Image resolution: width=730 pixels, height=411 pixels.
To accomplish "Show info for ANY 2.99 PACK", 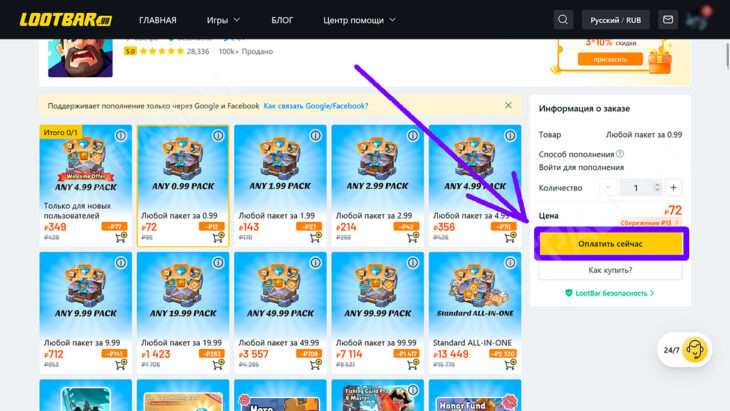I will tap(413, 136).
